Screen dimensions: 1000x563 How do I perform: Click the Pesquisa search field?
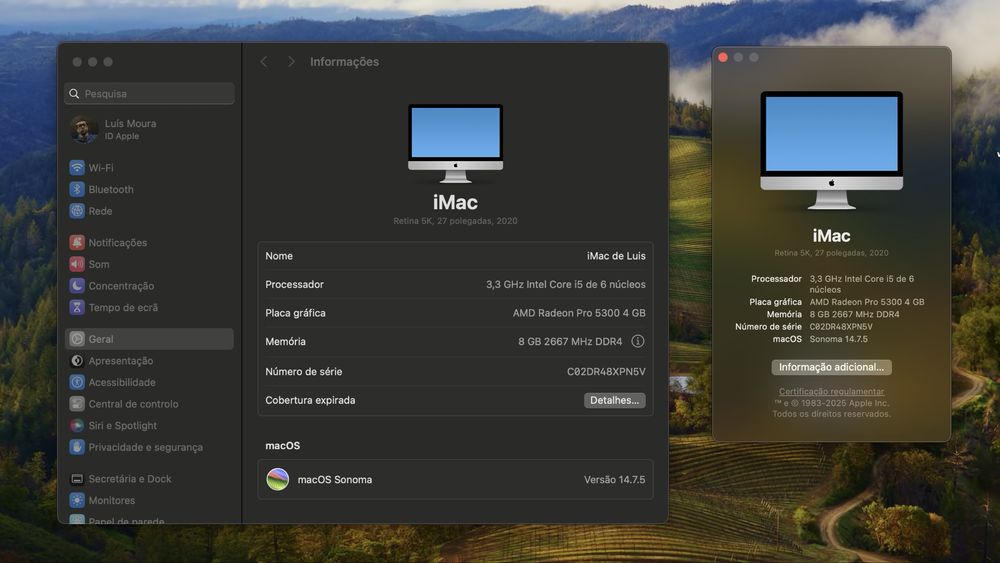pyautogui.click(x=149, y=94)
